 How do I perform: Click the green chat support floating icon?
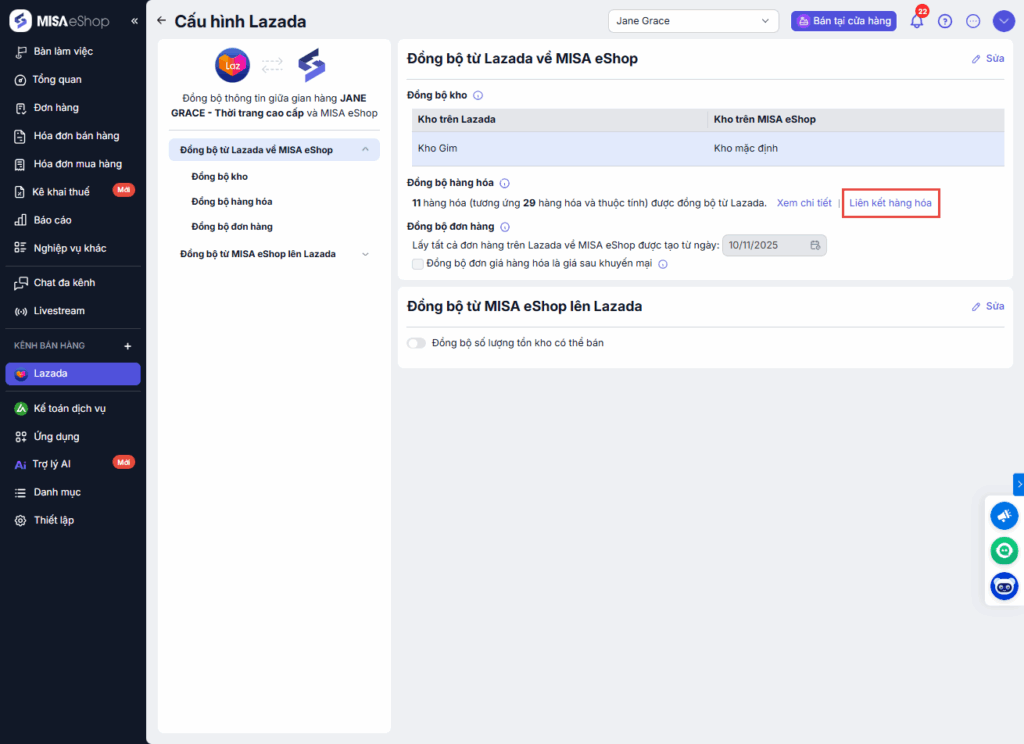[x=1004, y=551]
